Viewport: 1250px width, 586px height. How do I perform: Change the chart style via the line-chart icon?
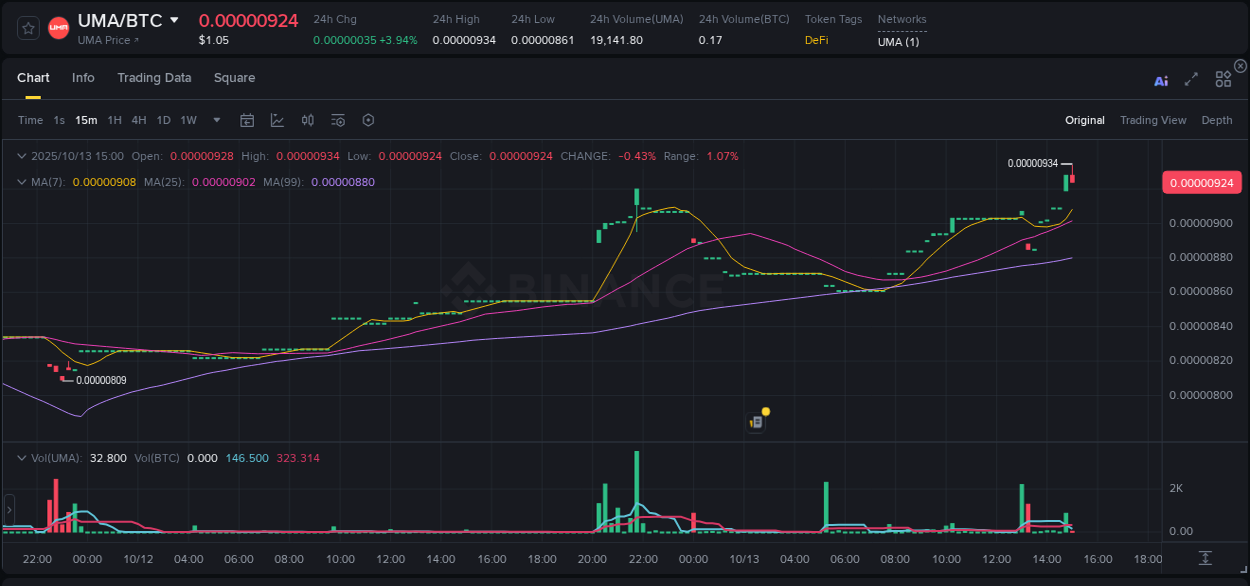tap(277, 120)
